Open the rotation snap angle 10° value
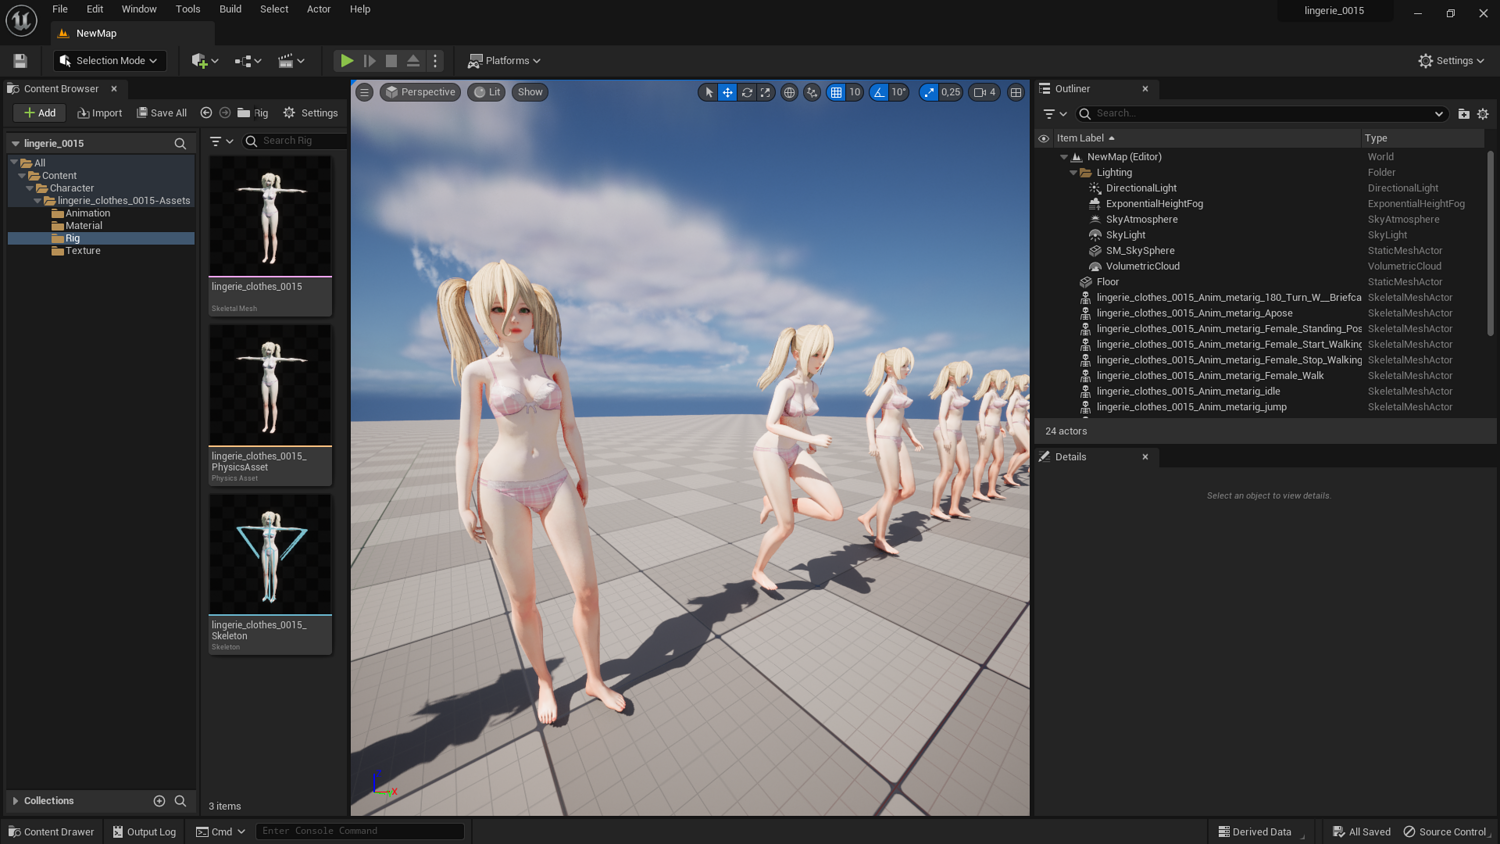1500x844 pixels. pyautogui.click(x=899, y=92)
